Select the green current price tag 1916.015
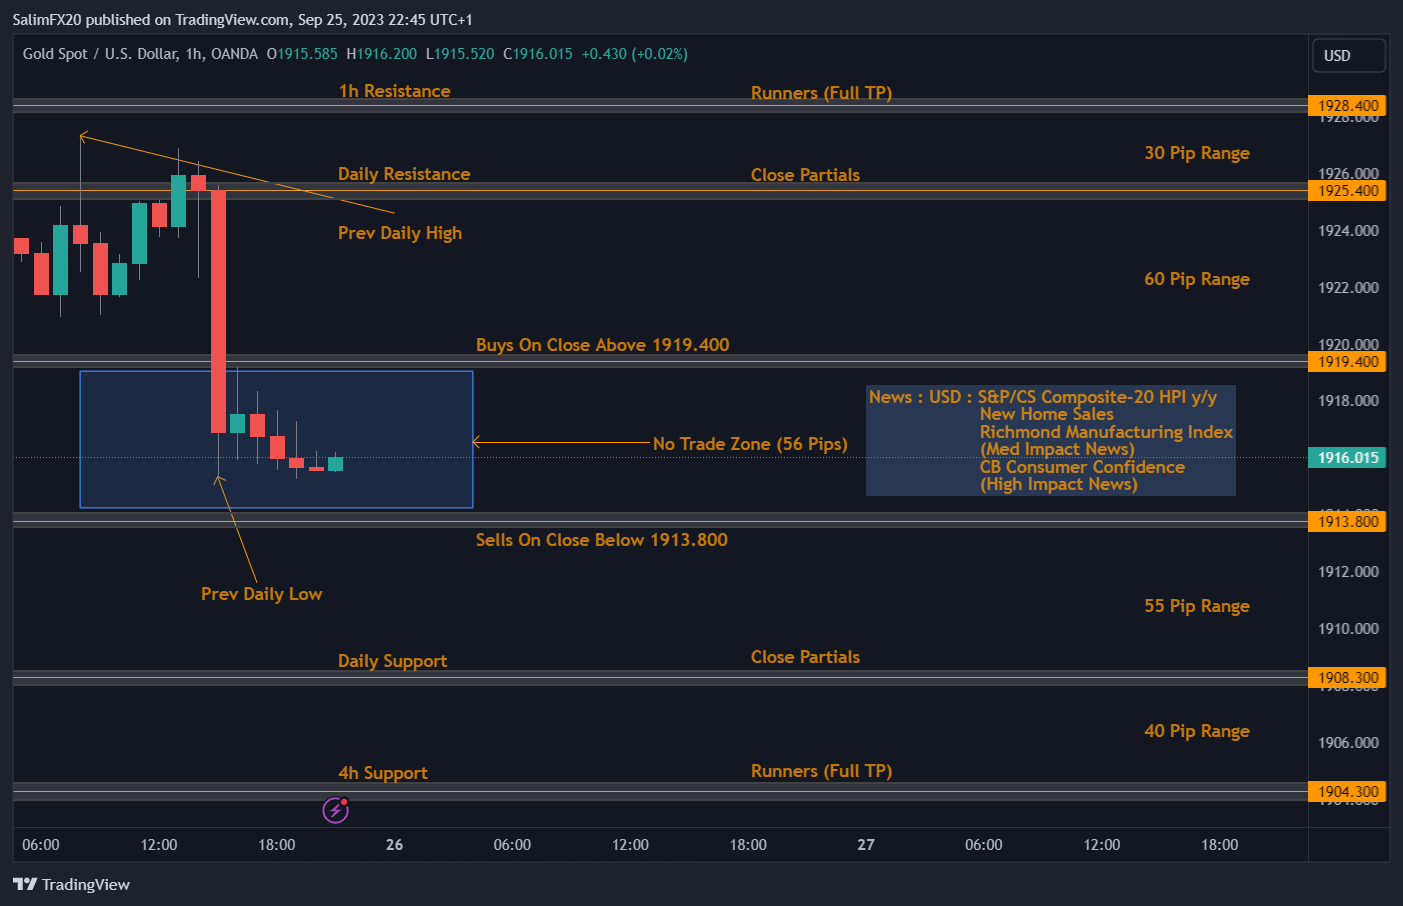The height and width of the screenshot is (906, 1403). point(1345,457)
